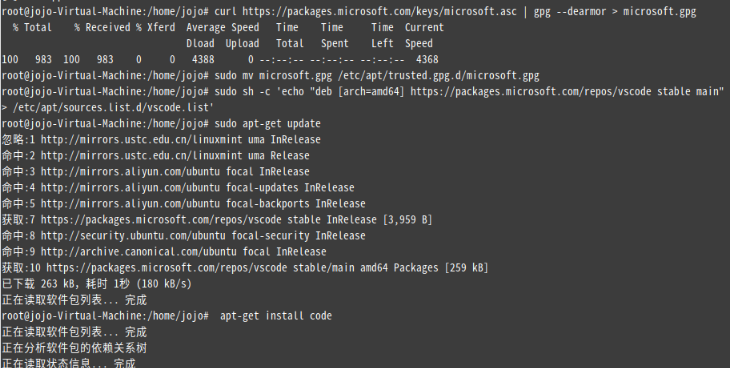This screenshot has width=730, height=368.
Task: Click the vscode repo URL inside echo command
Action: click(530, 92)
